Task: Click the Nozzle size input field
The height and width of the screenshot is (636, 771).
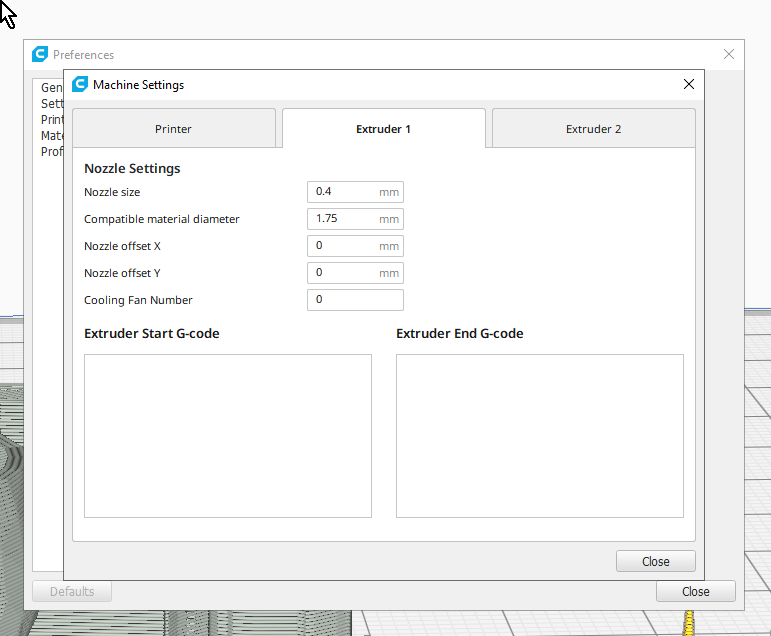Action: (355, 192)
